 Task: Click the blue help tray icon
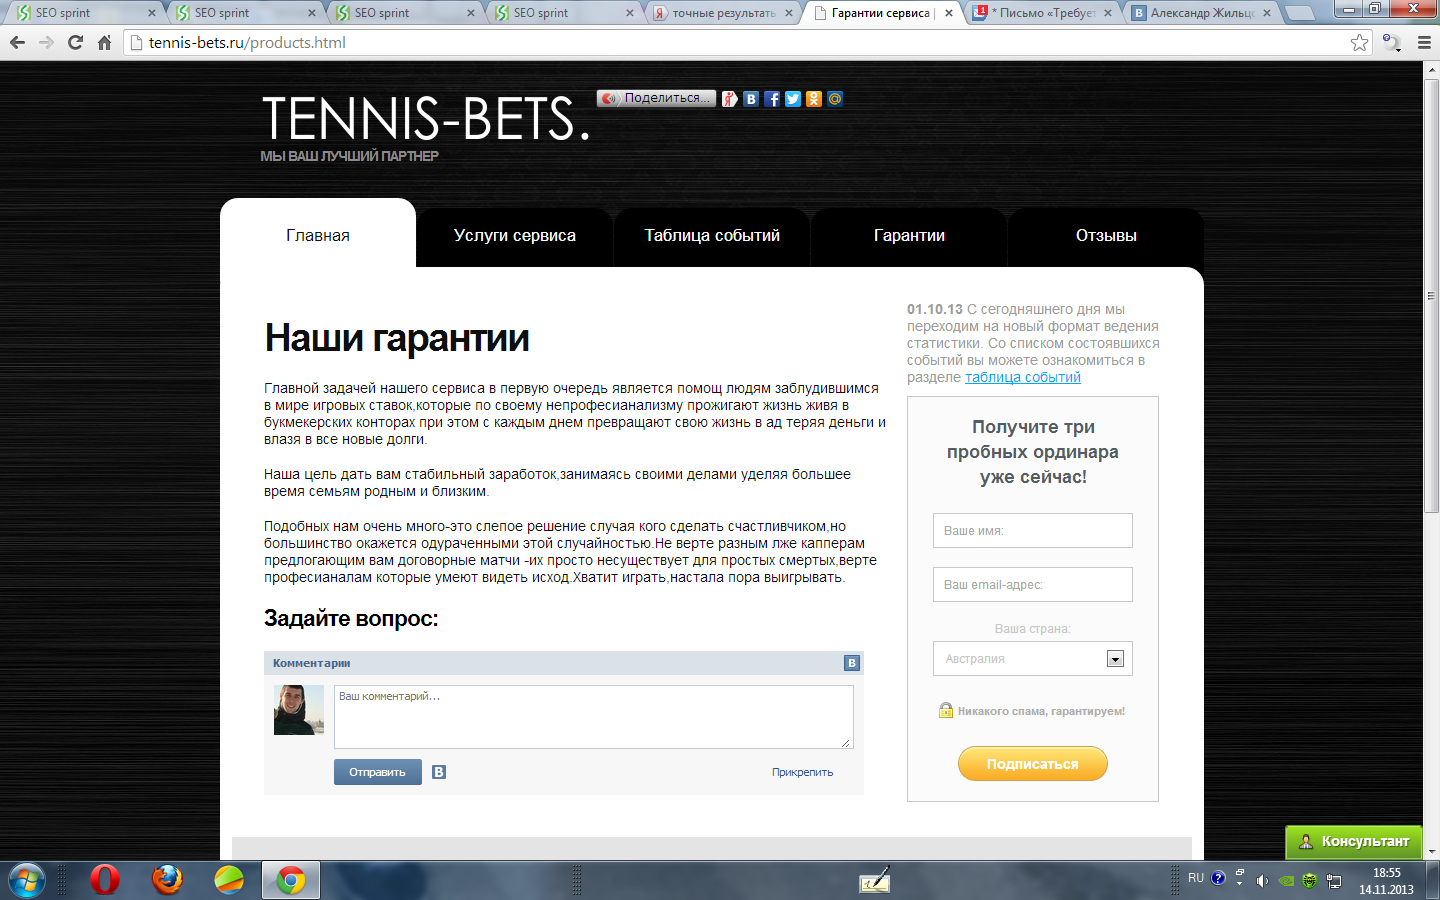tap(1218, 878)
